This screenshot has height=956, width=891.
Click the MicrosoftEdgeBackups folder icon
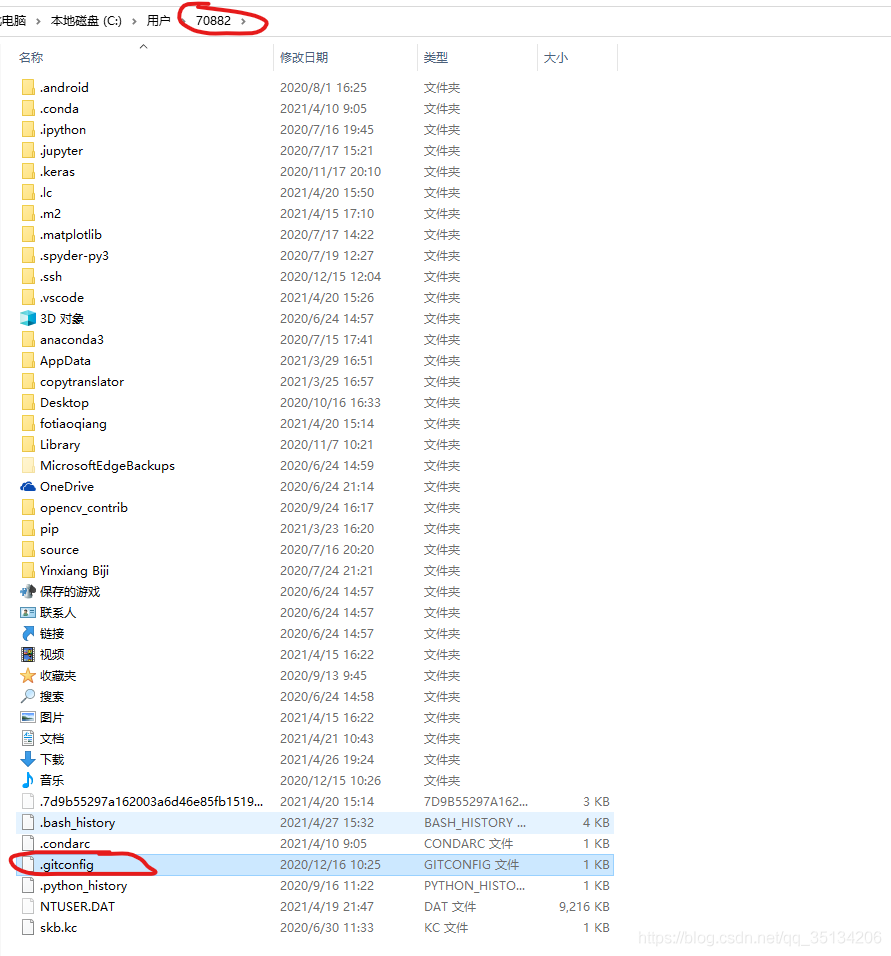pos(28,465)
